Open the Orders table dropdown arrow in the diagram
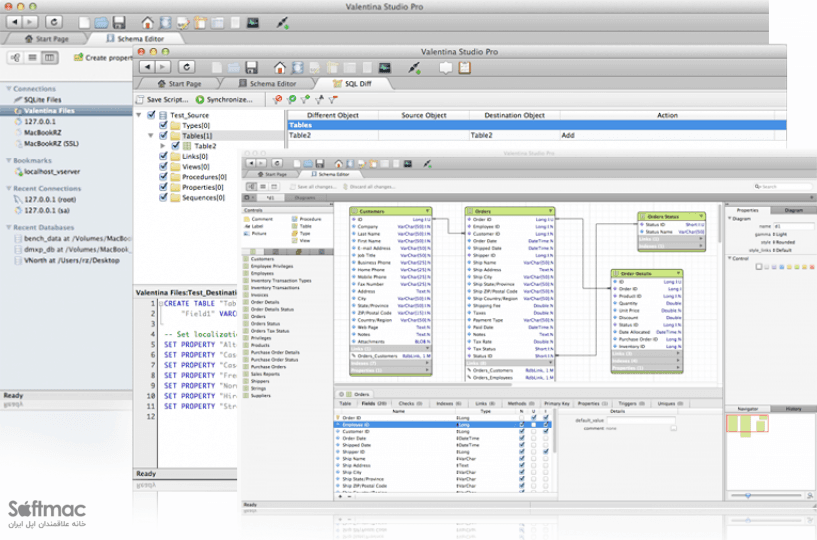 pyautogui.click(x=550, y=211)
